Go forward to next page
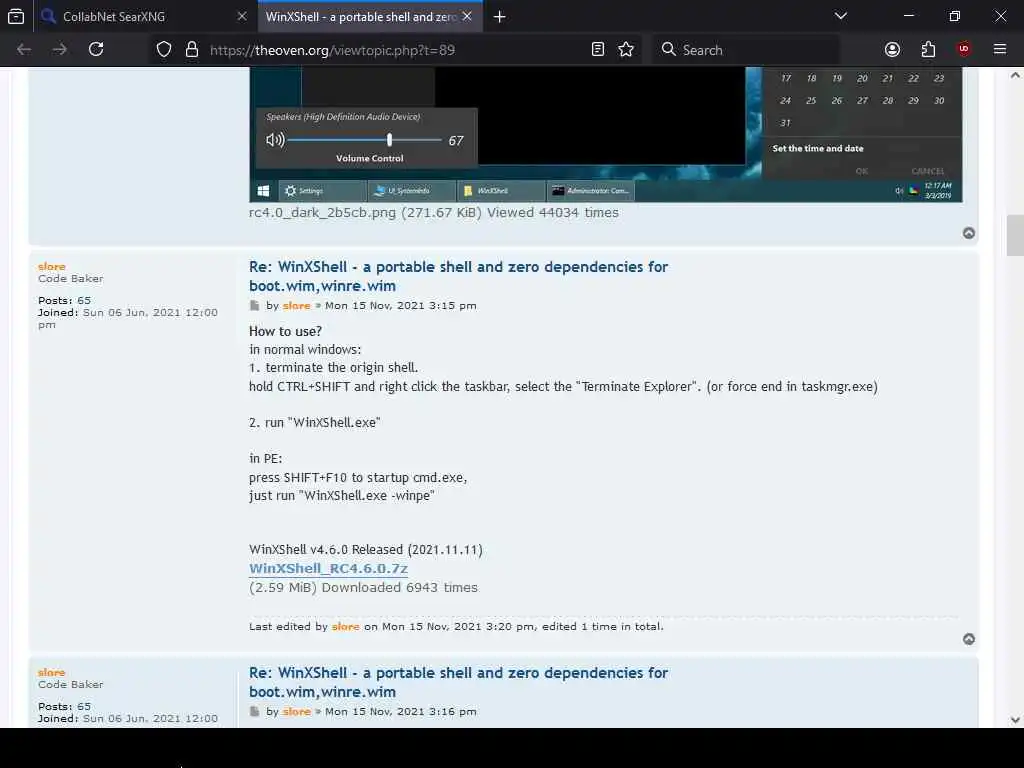 click(x=60, y=50)
